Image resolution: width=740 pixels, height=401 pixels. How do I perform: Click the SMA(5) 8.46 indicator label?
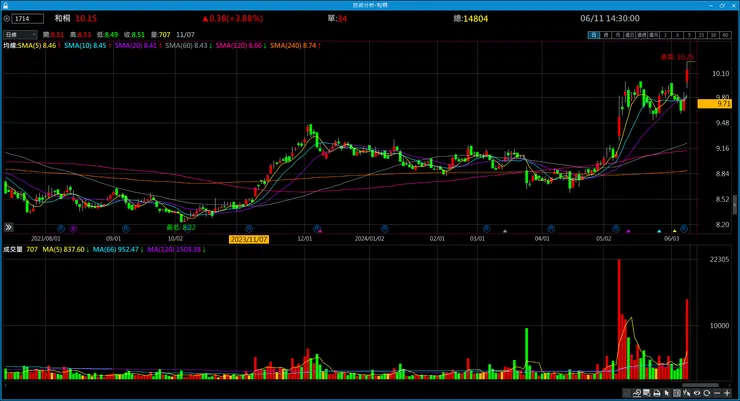point(37,46)
